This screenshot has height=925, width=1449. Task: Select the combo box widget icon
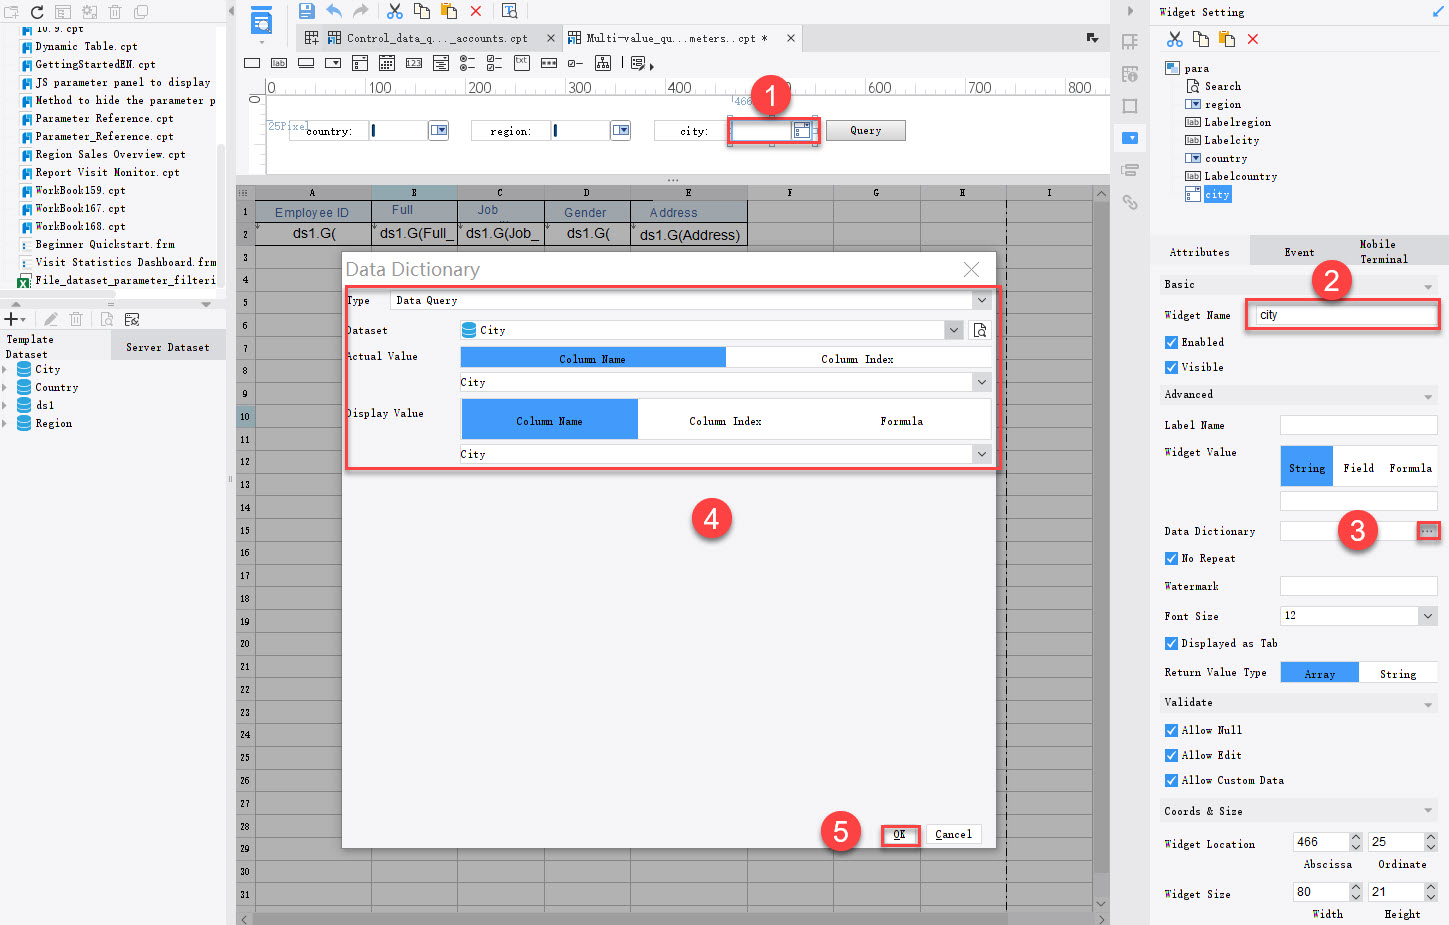[x=332, y=62]
